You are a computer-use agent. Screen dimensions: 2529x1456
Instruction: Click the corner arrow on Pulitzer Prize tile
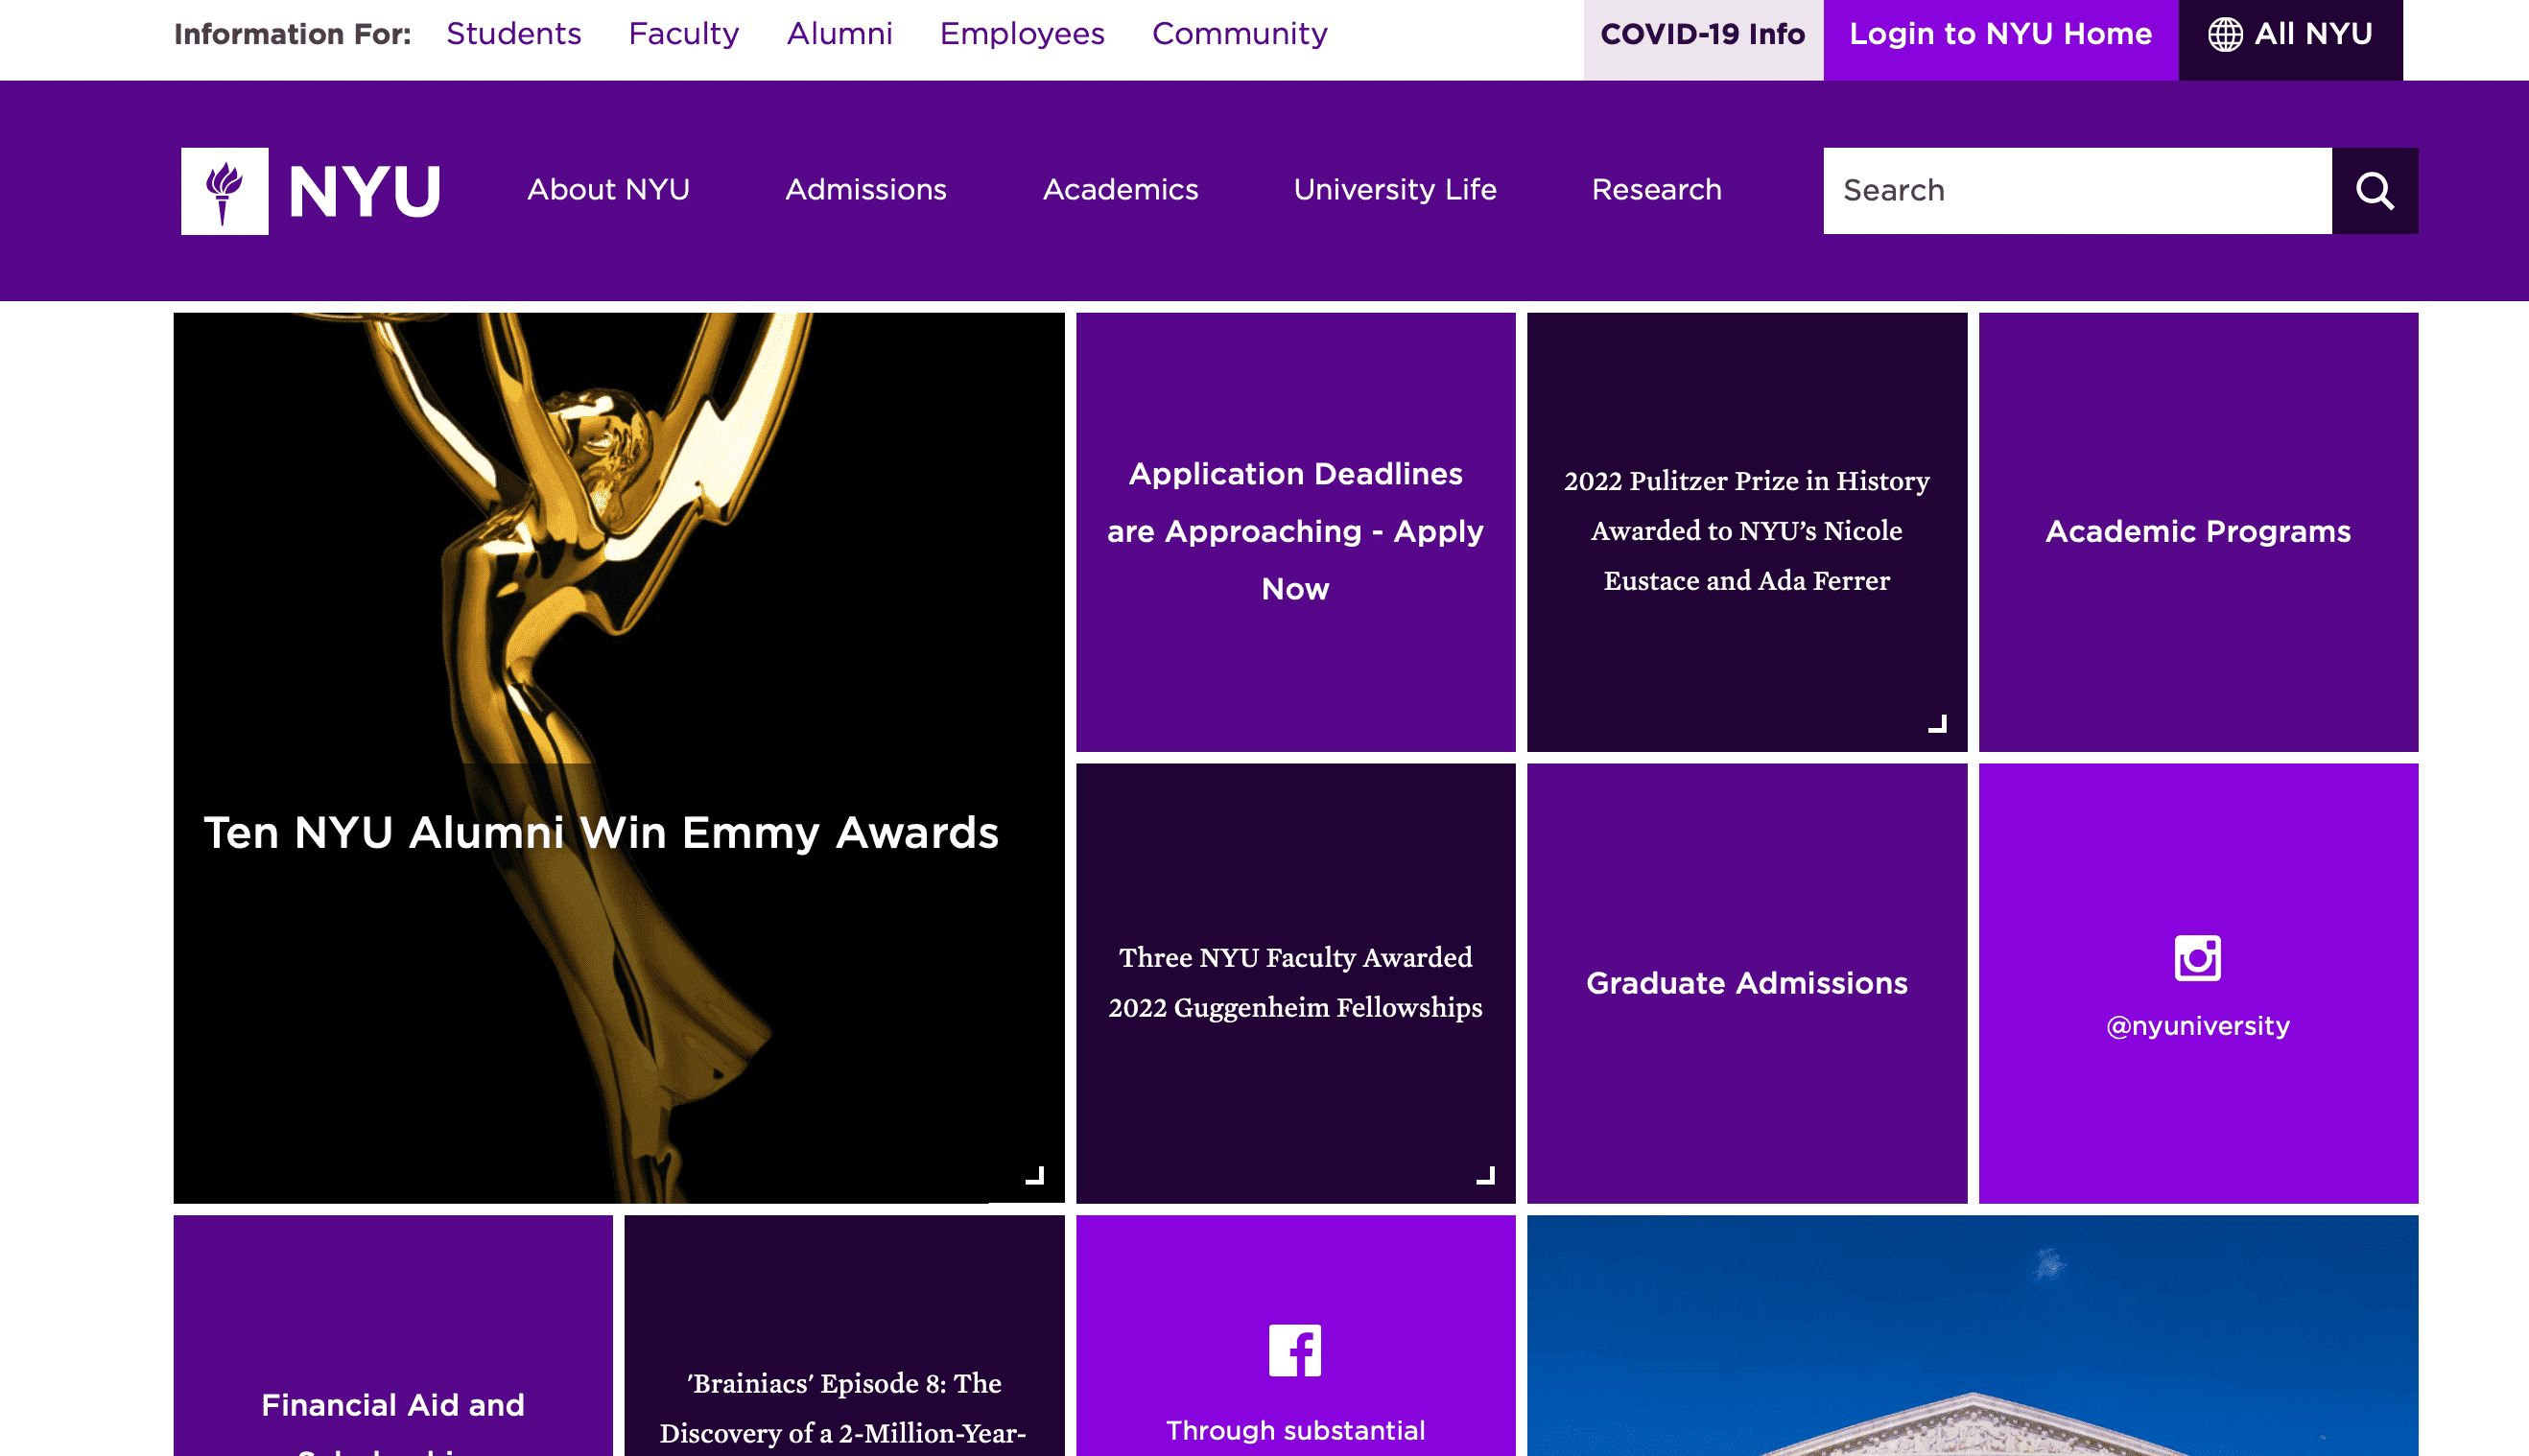point(1937,723)
